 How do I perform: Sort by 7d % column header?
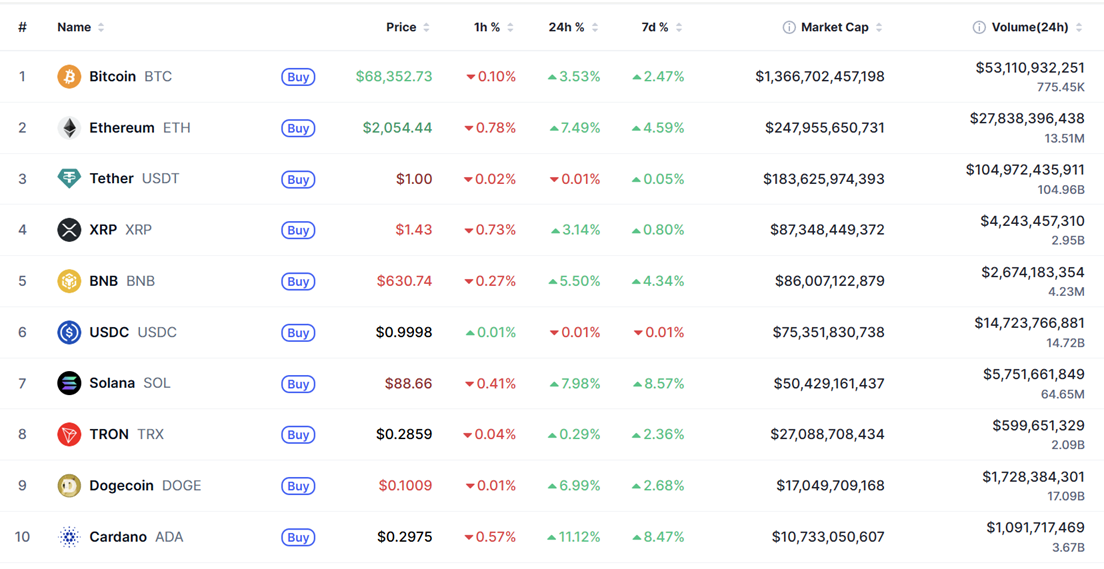pyautogui.click(x=655, y=28)
